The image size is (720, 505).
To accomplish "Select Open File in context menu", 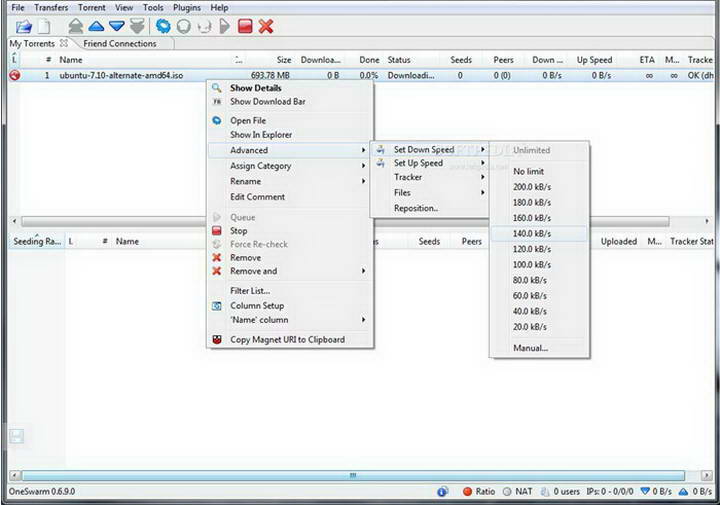I will click(291, 121).
